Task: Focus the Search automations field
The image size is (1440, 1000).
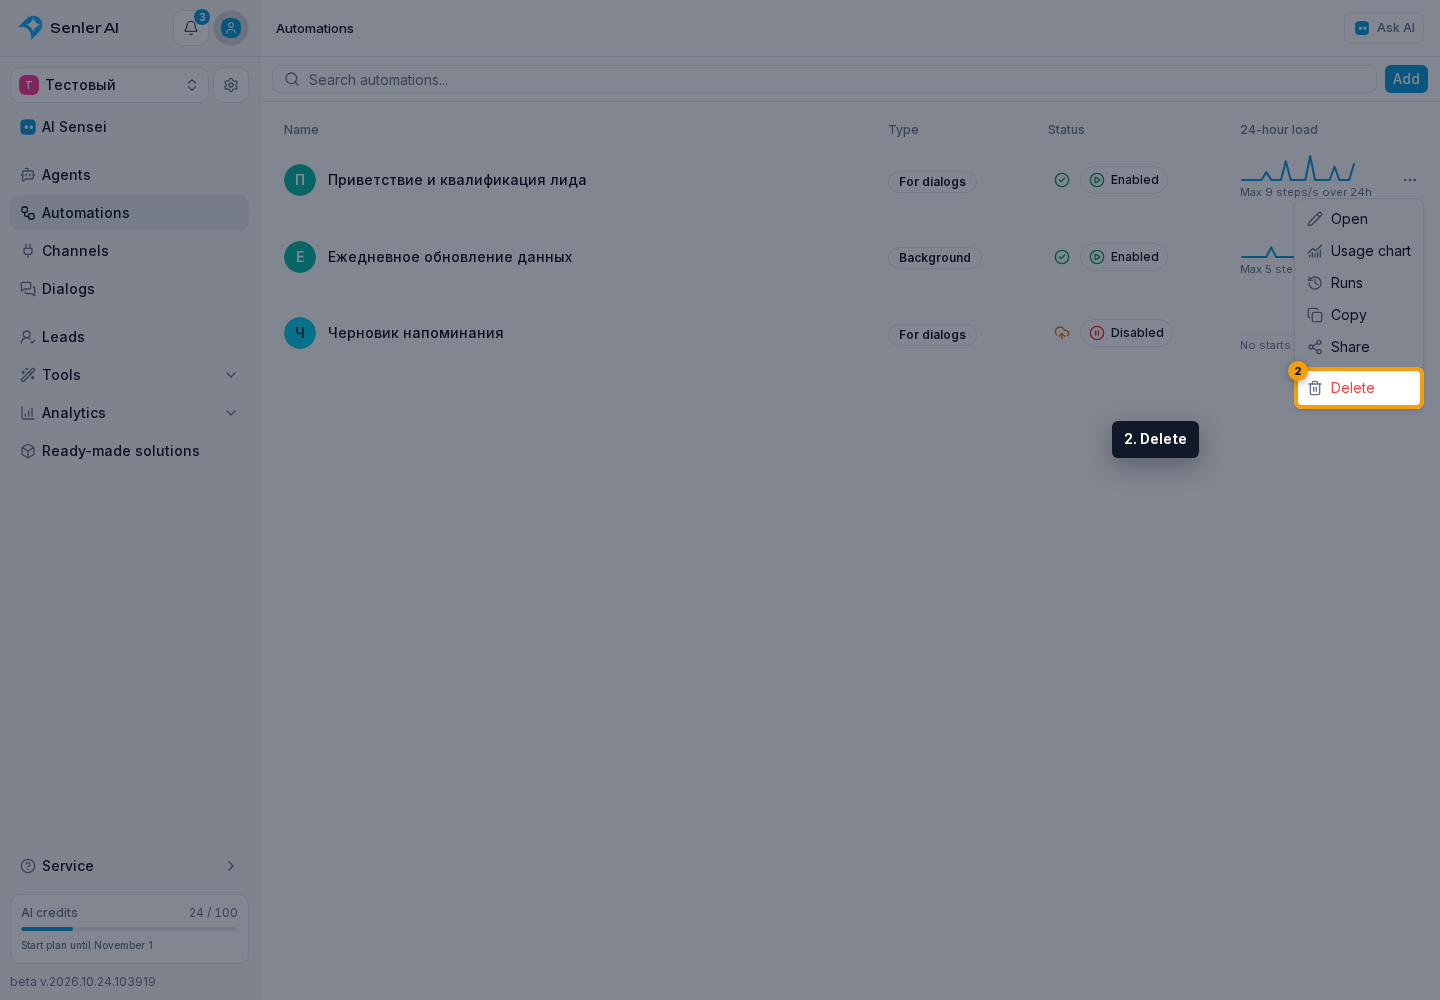Action: (825, 79)
